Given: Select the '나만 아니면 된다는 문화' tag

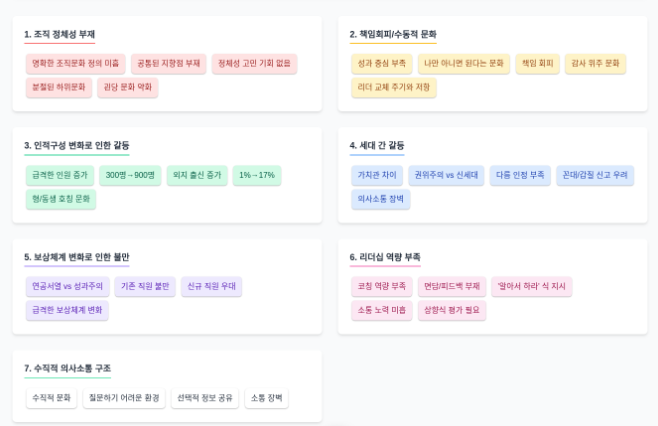Looking at the screenshot, I should click(x=463, y=63).
